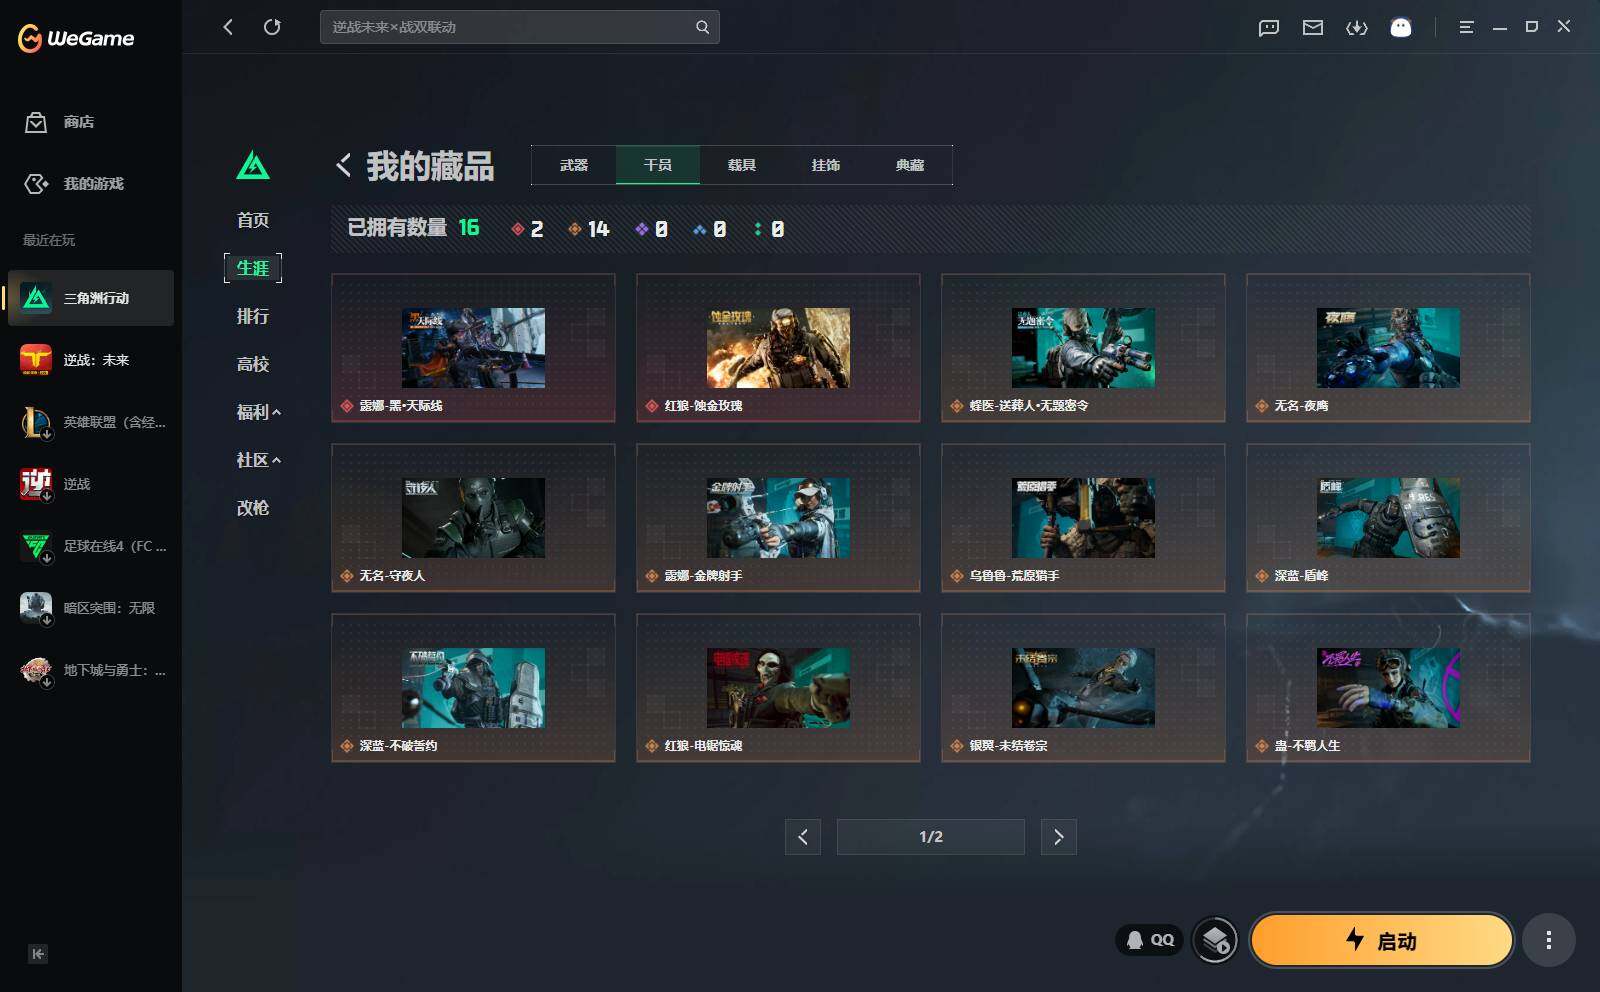Go to the previous collection page

click(x=803, y=837)
